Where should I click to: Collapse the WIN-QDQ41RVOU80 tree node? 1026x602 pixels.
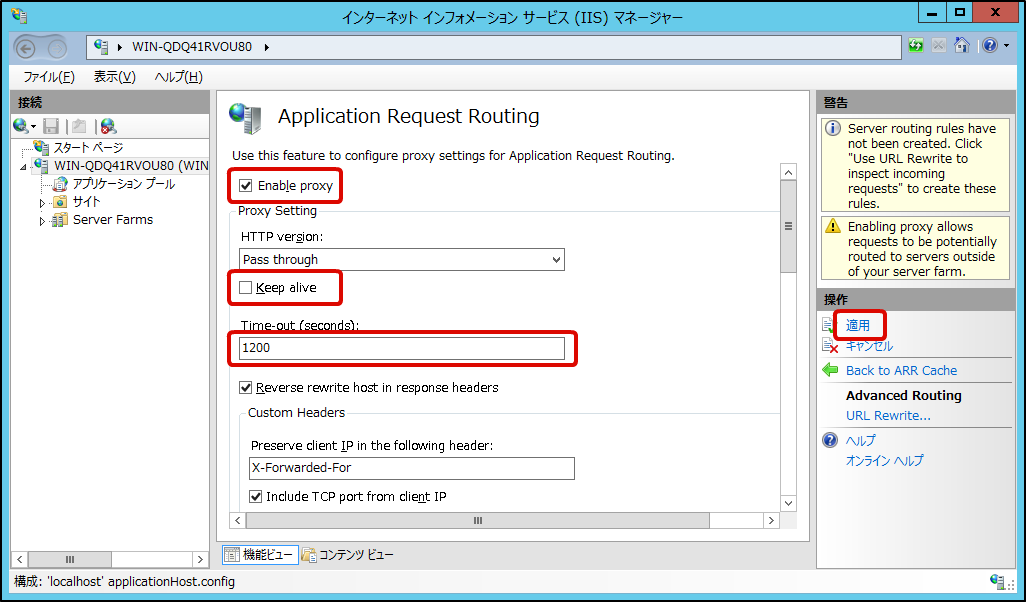pyautogui.click(x=24, y=167)
